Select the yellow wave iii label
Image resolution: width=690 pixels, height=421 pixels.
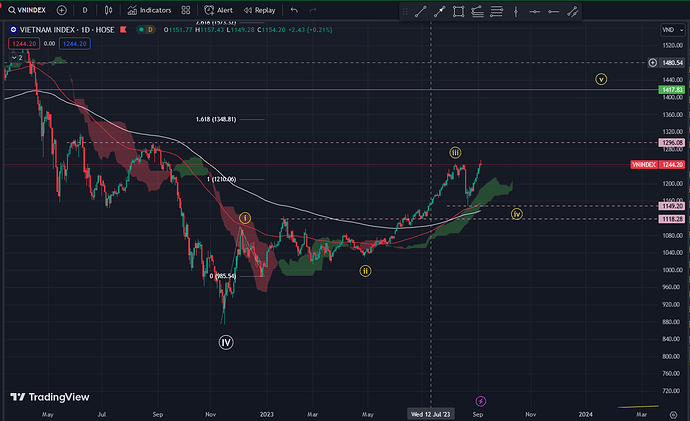tap(455, 153)
